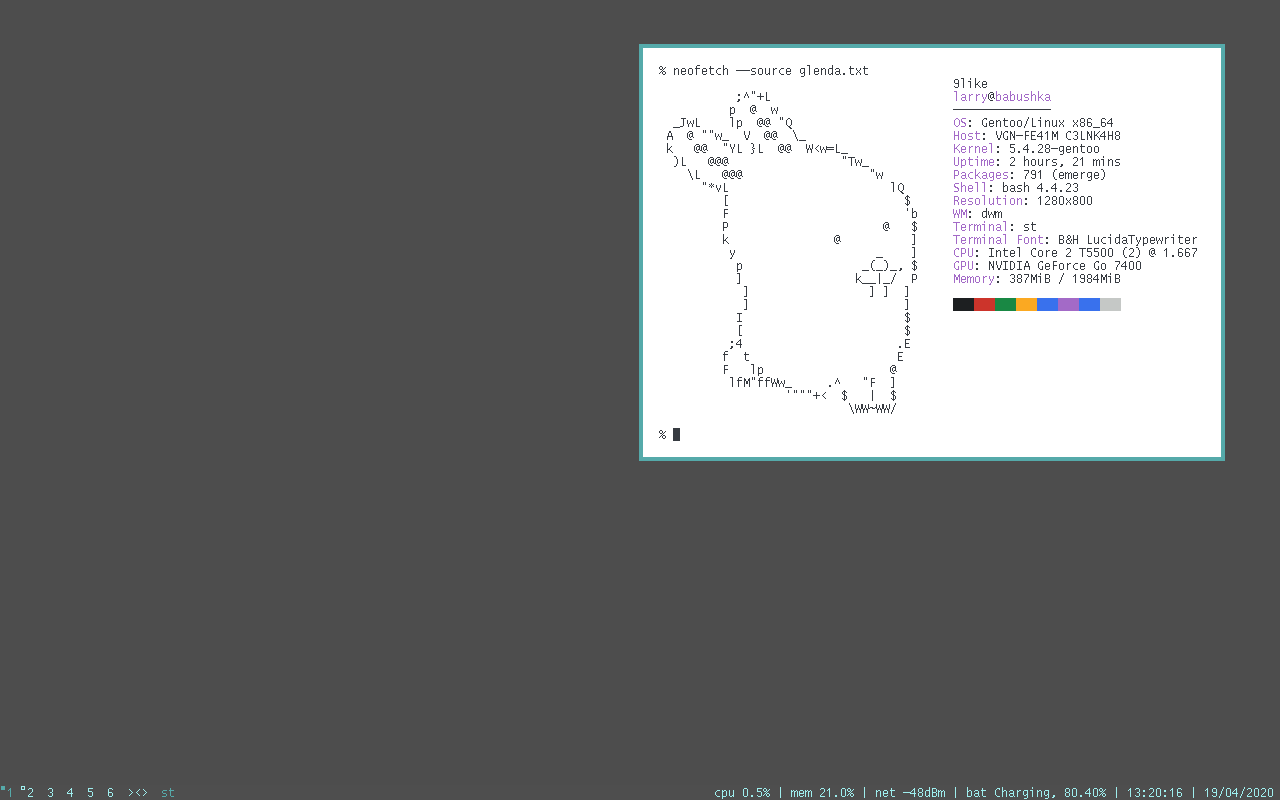Click the 'st' window title in bar
This screenshot has height=800, width=1280.
tap(168, 792)
